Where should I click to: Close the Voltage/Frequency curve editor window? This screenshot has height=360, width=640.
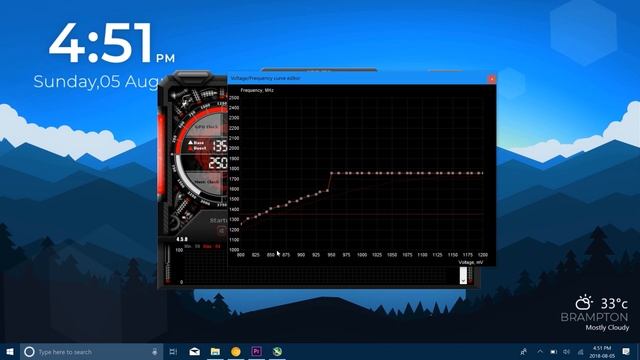[x=492, y=79]
